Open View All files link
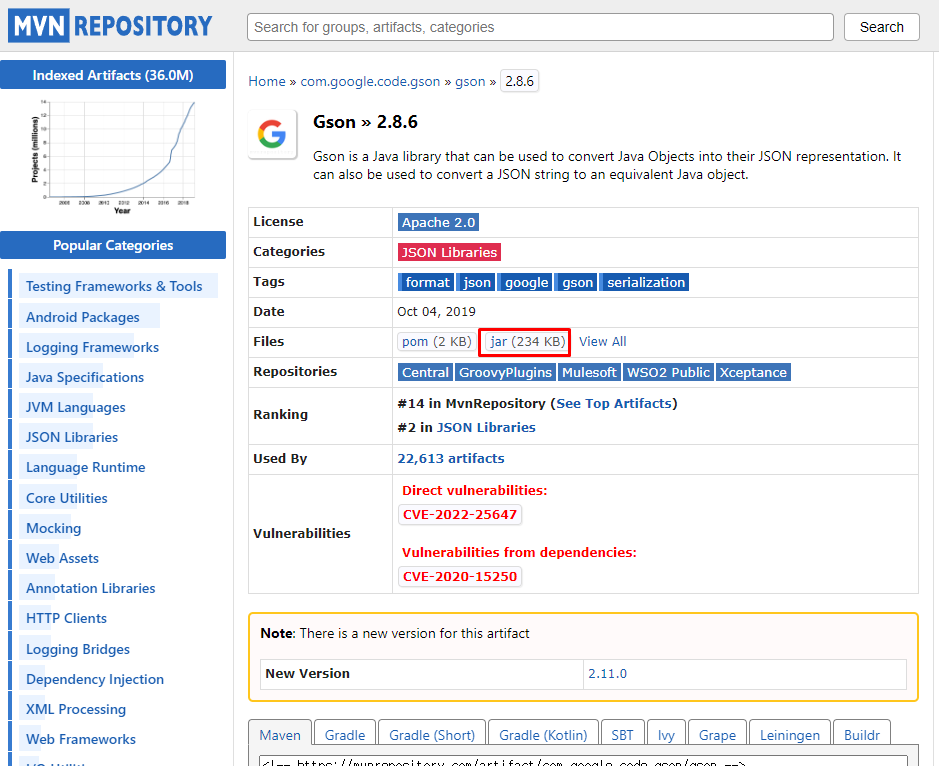Image resolution: width=939 pixels, height=766 pixels. (x=602, y=341)
